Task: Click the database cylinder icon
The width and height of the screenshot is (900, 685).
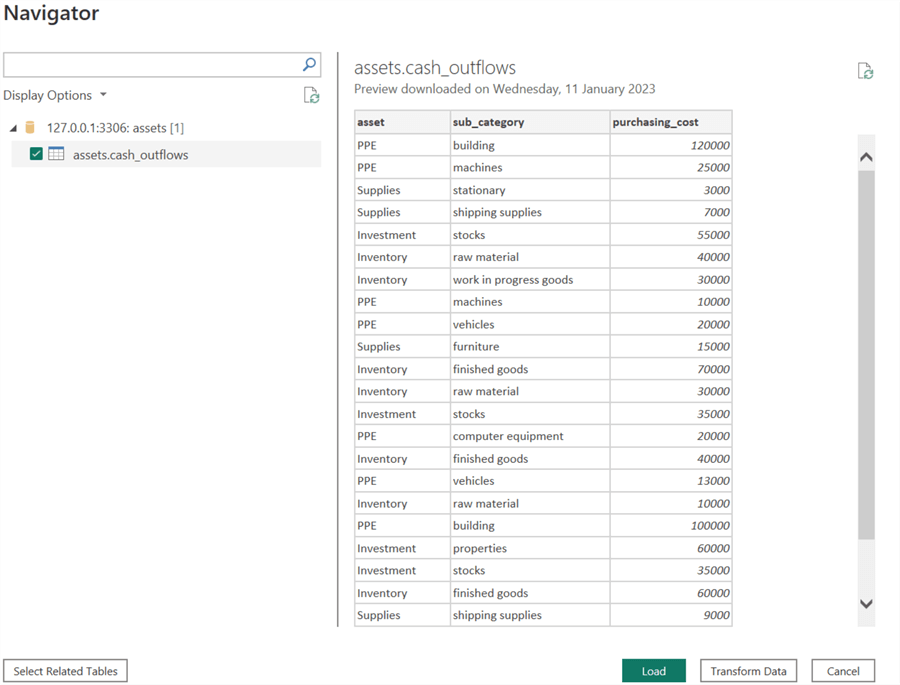Action: click(x=30, y=128)
